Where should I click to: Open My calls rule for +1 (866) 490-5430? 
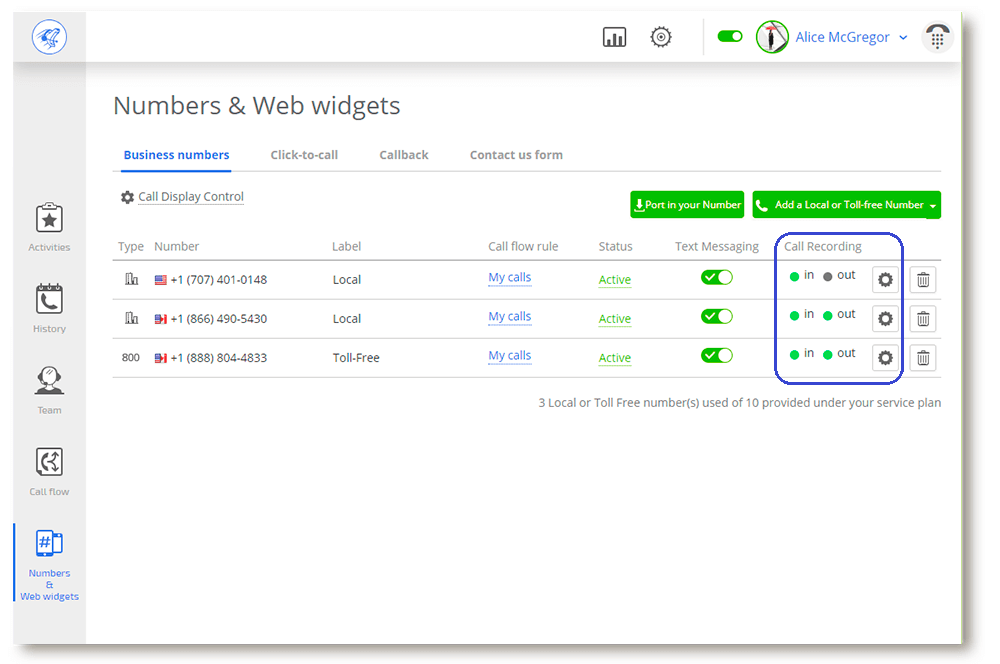pos(510,316)
